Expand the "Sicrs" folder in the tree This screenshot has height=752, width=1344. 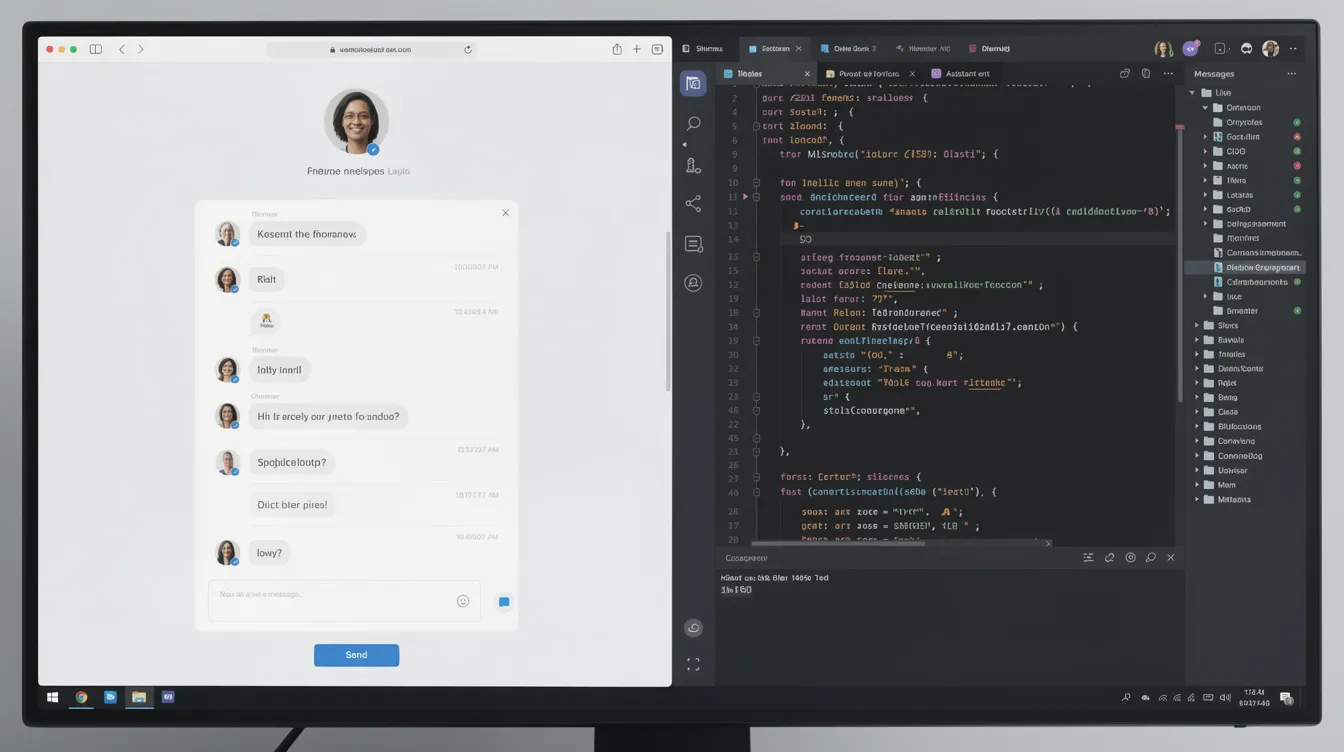[1197, 325]
